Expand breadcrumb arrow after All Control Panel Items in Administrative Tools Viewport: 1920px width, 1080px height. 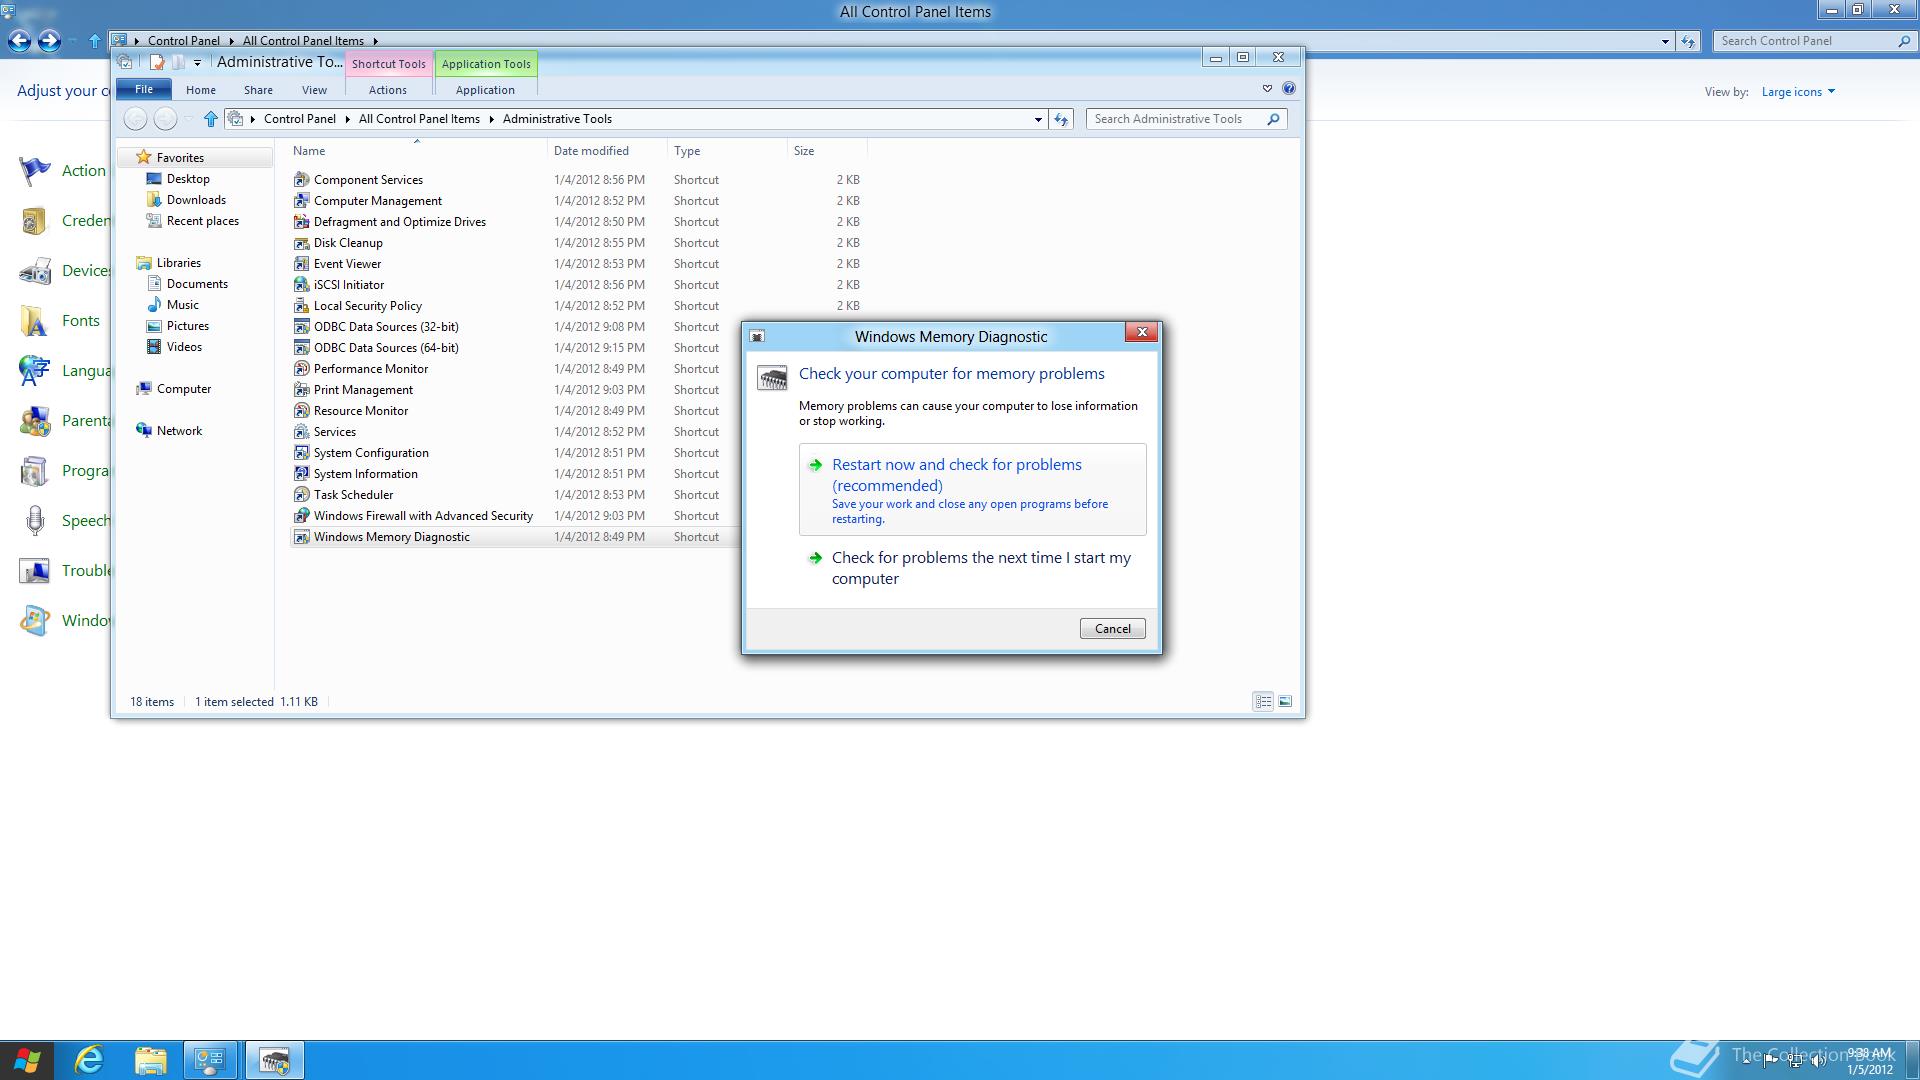491,119
